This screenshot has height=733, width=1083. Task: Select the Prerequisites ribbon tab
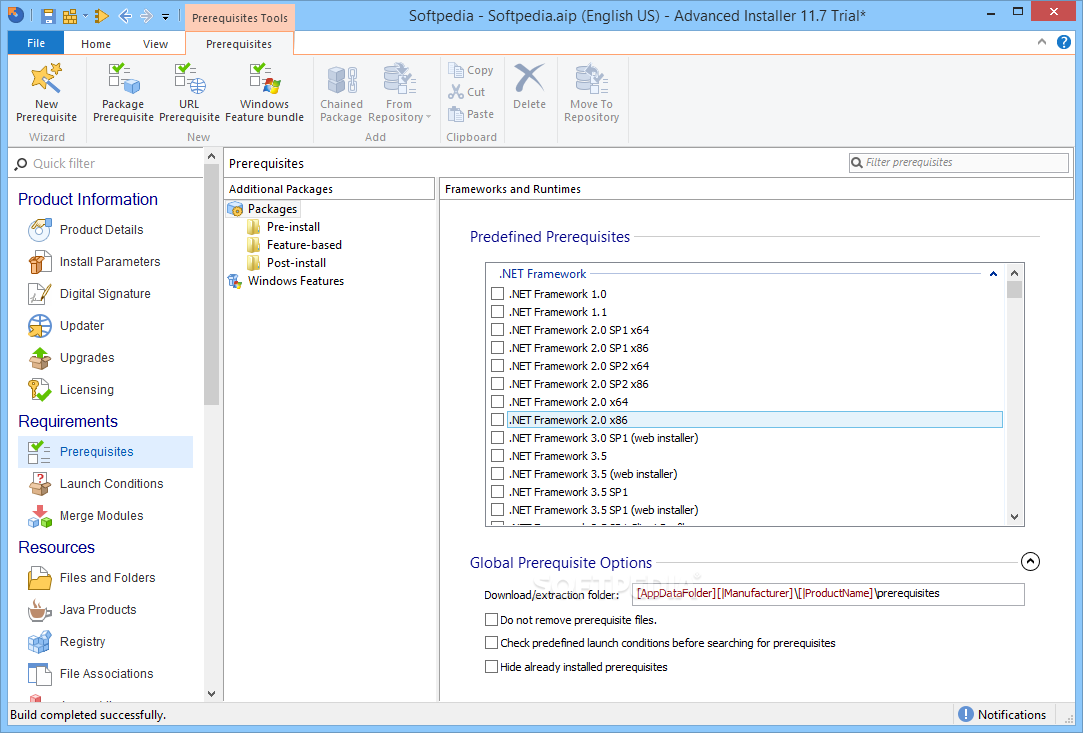tap(239, 44)
